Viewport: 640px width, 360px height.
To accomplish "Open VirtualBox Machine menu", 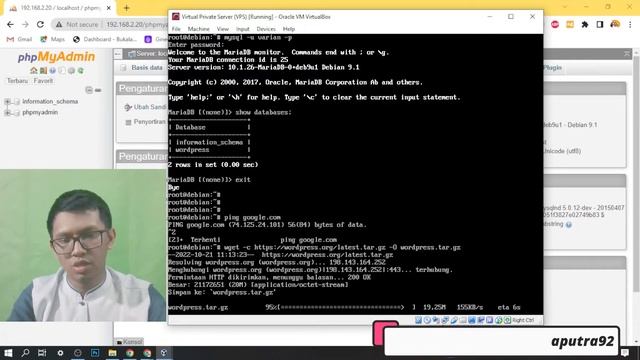I will [198, 29].
